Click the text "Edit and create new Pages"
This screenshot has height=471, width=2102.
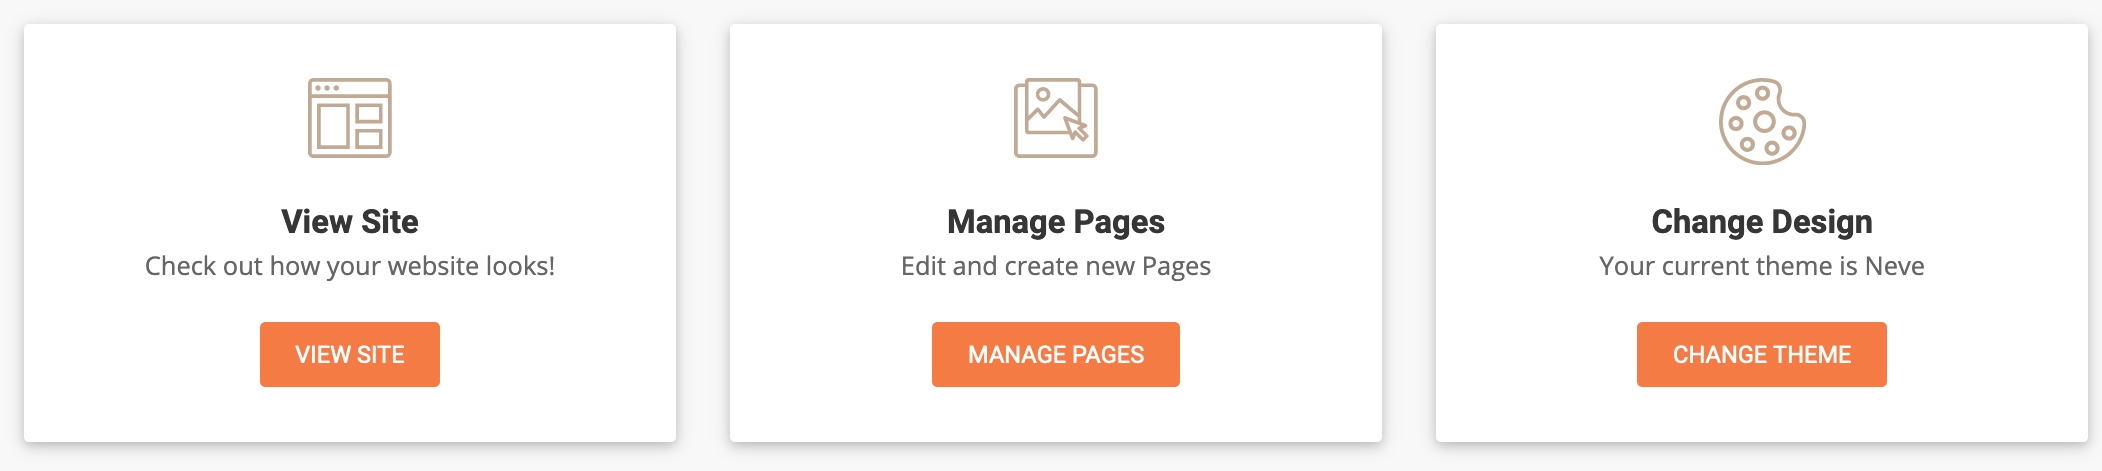point(1056,266)
